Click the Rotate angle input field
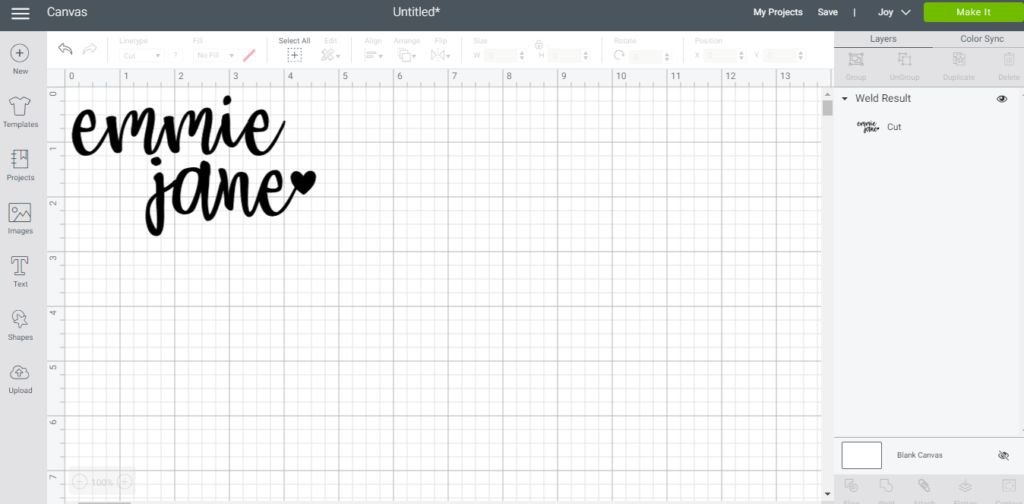This screenshot has width=1024, height=504. coord(645,57)
